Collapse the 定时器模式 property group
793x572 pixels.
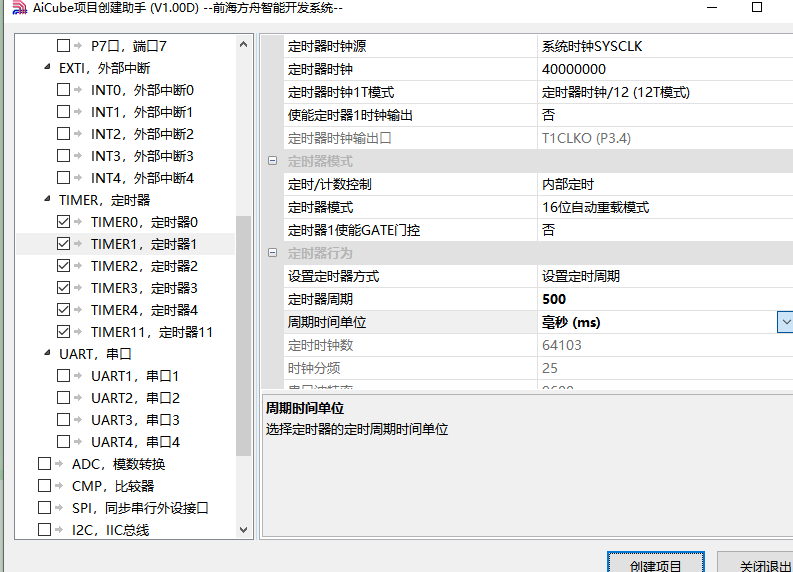(272, 161)
